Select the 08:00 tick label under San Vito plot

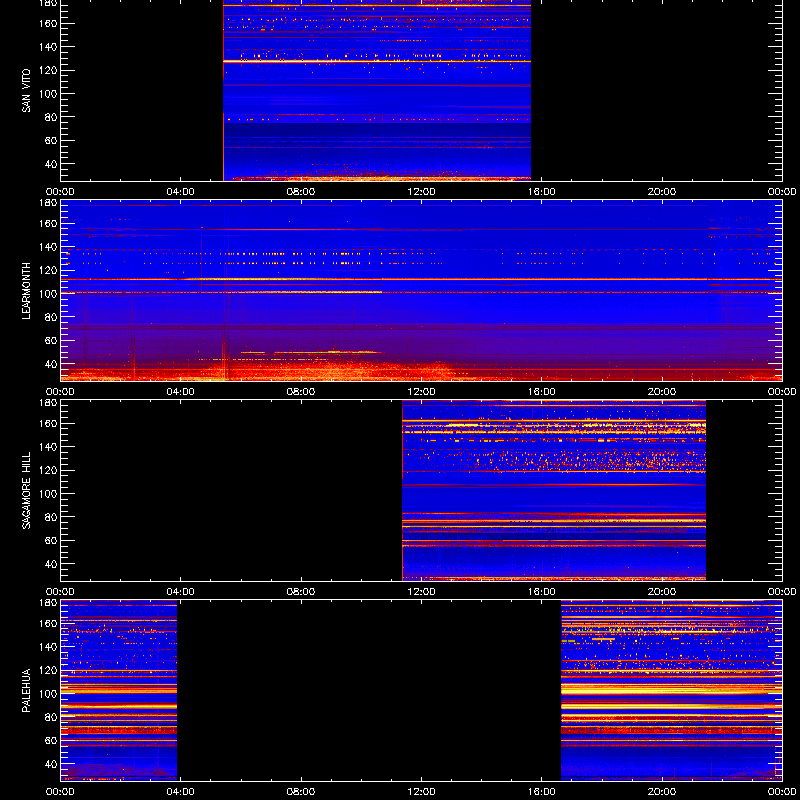pyautogui.click(x=301, y=192)
